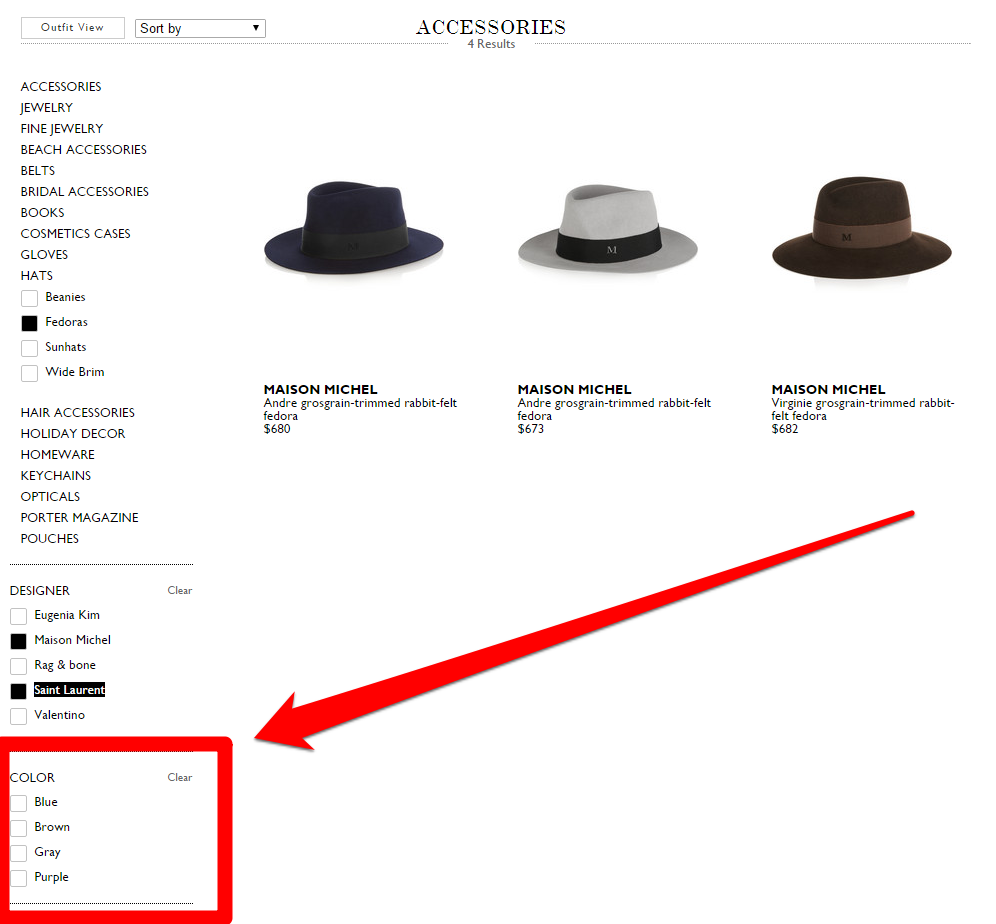The image size is (996, 924).
Task: Click the $682 price
Action: pyautogui.click(x=785, y=429)
